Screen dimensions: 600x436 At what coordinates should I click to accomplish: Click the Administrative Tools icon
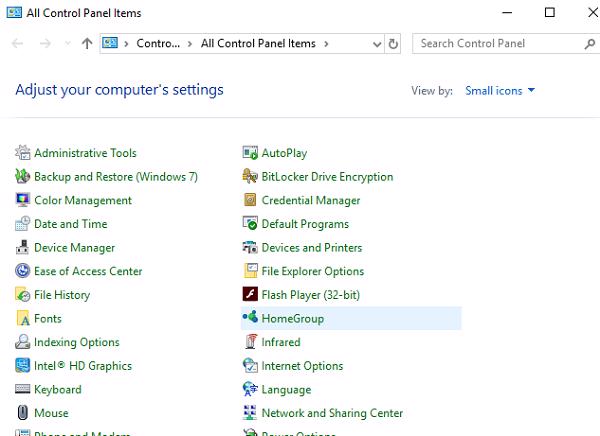point(24,153)
